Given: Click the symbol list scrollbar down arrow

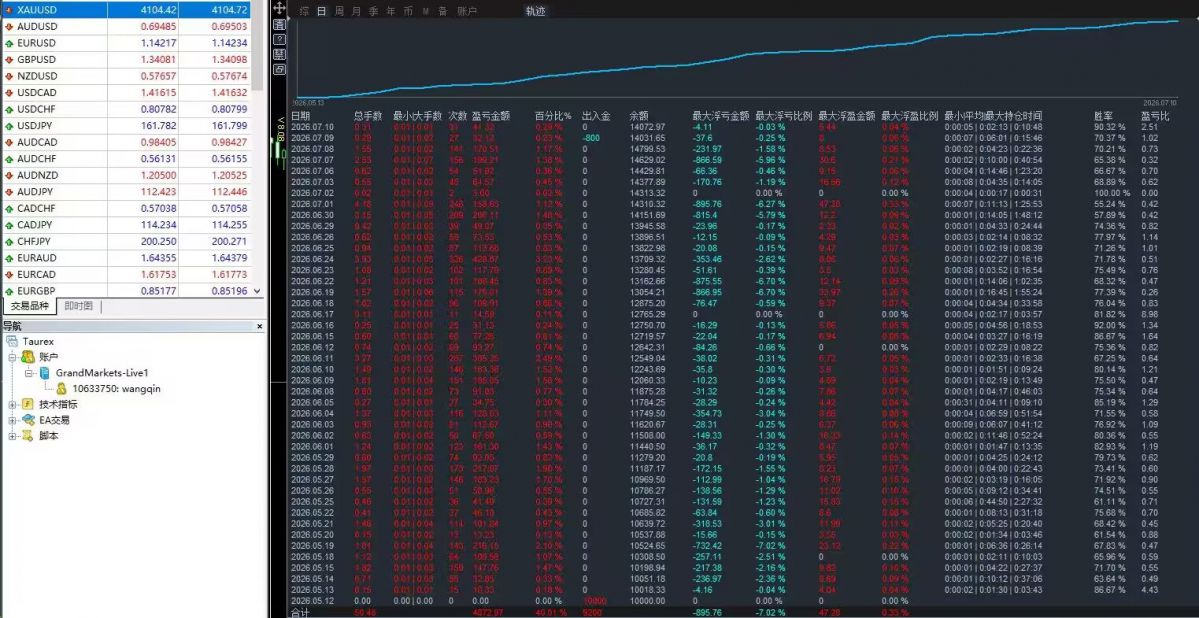Looking at the screenshot, I should [257, 291].
